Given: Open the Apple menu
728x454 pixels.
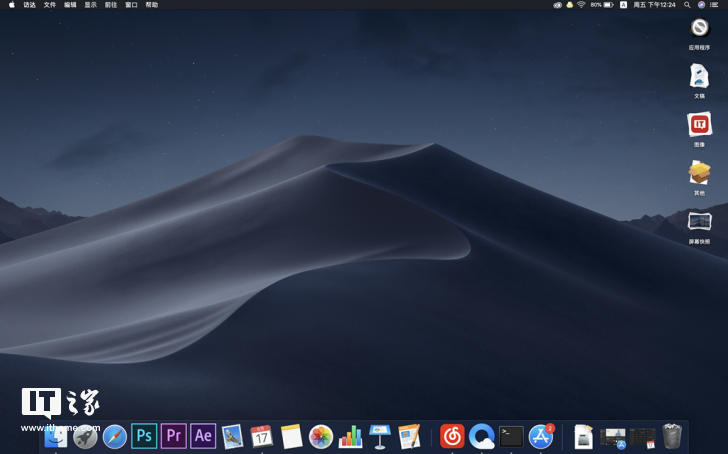Looking at the screenshot, I should coord(12,5).
